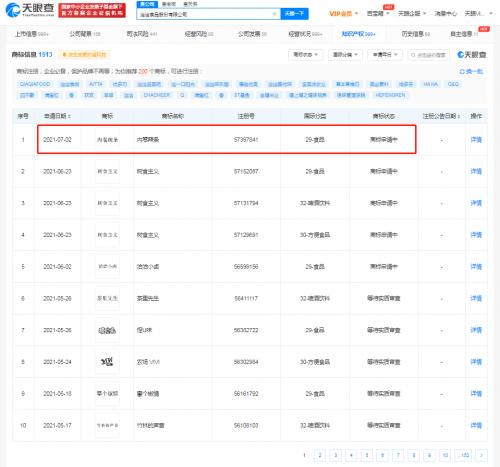The width and height of the screenshot is (500, 467).
Task: Go to page 5 in pagination
Action: click(367, 455)
